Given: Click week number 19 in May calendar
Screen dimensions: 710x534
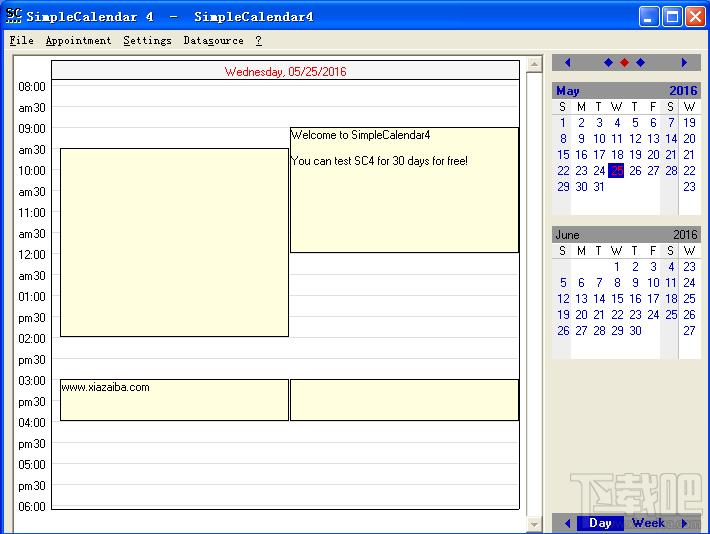Looking at the screenshot, I should (689, 122).
